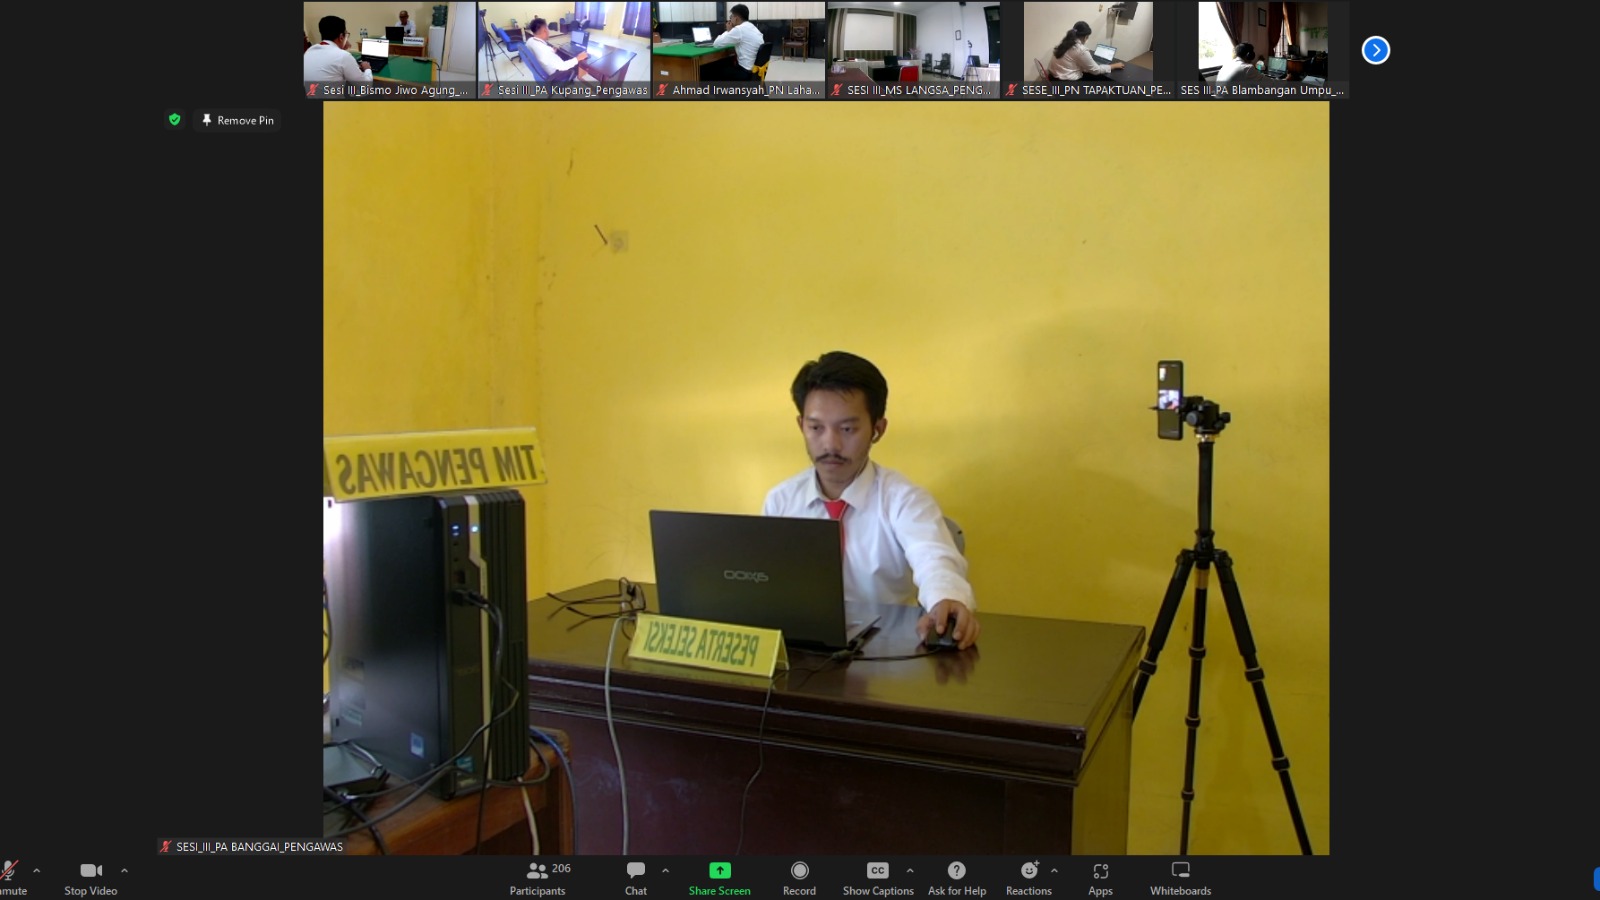Stop Video camera toggle
The height and width of the screenshot is (900, 1600).
point(91,878)
